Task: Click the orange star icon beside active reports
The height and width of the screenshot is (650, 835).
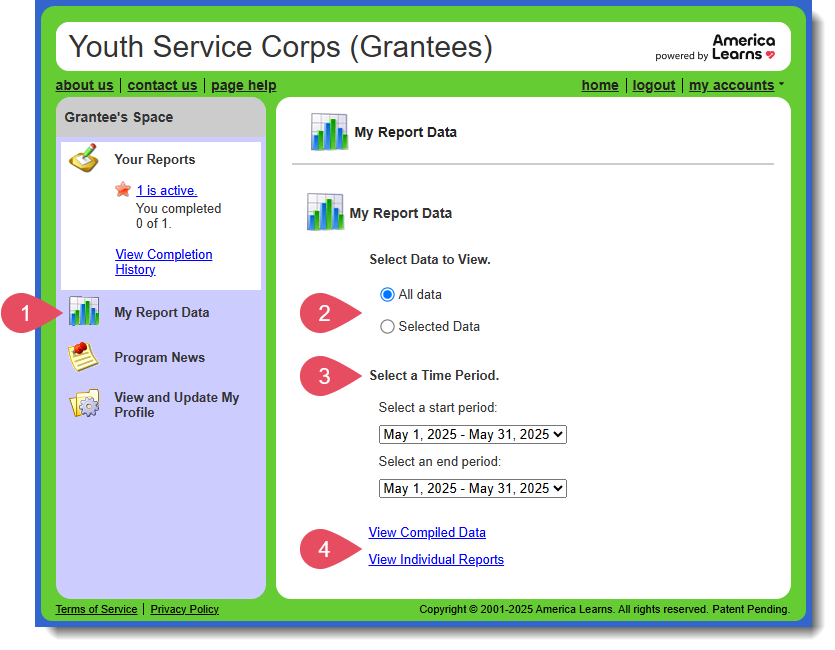Action: coord(123,190)
